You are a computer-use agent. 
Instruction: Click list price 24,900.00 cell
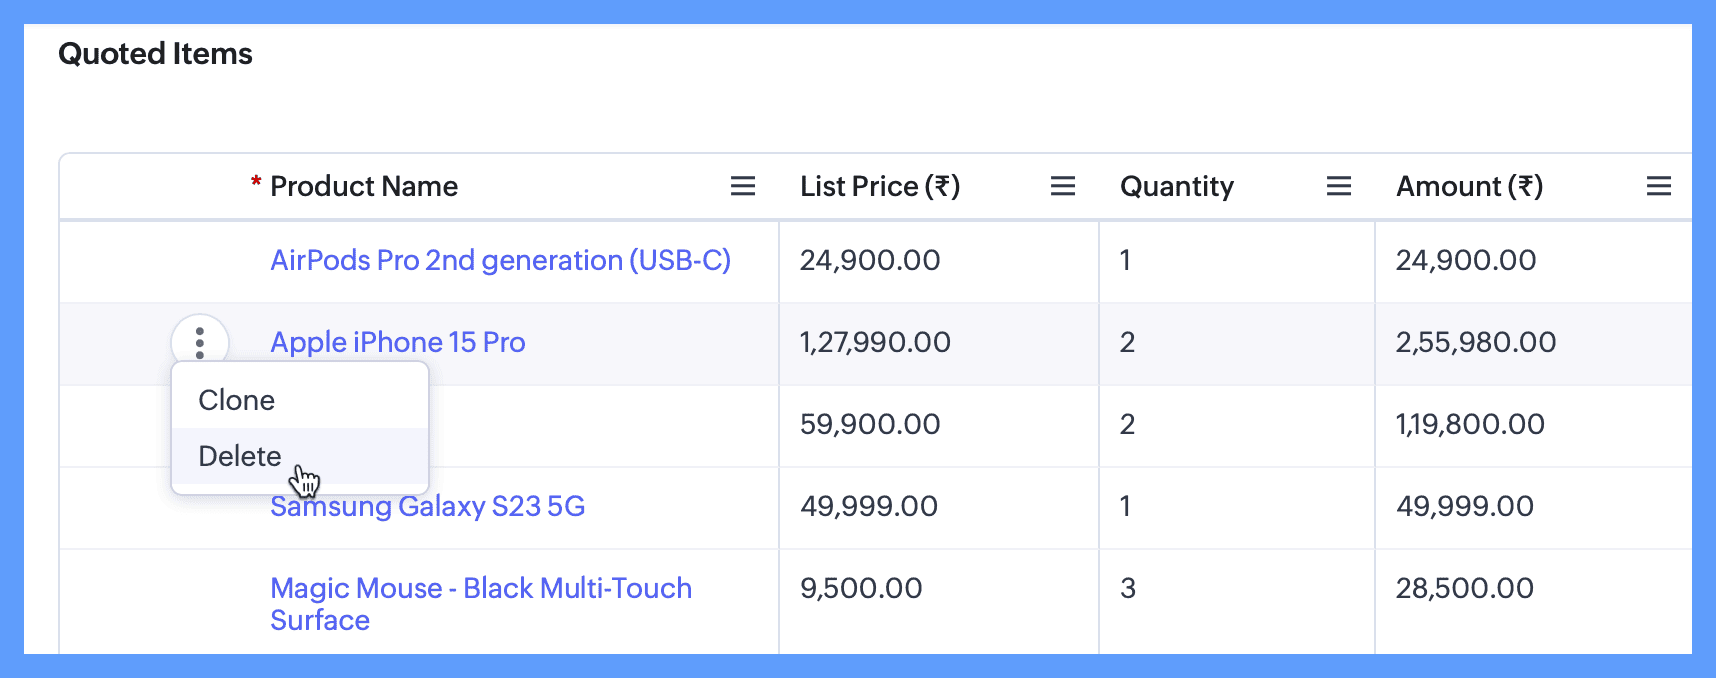point(870,260)
